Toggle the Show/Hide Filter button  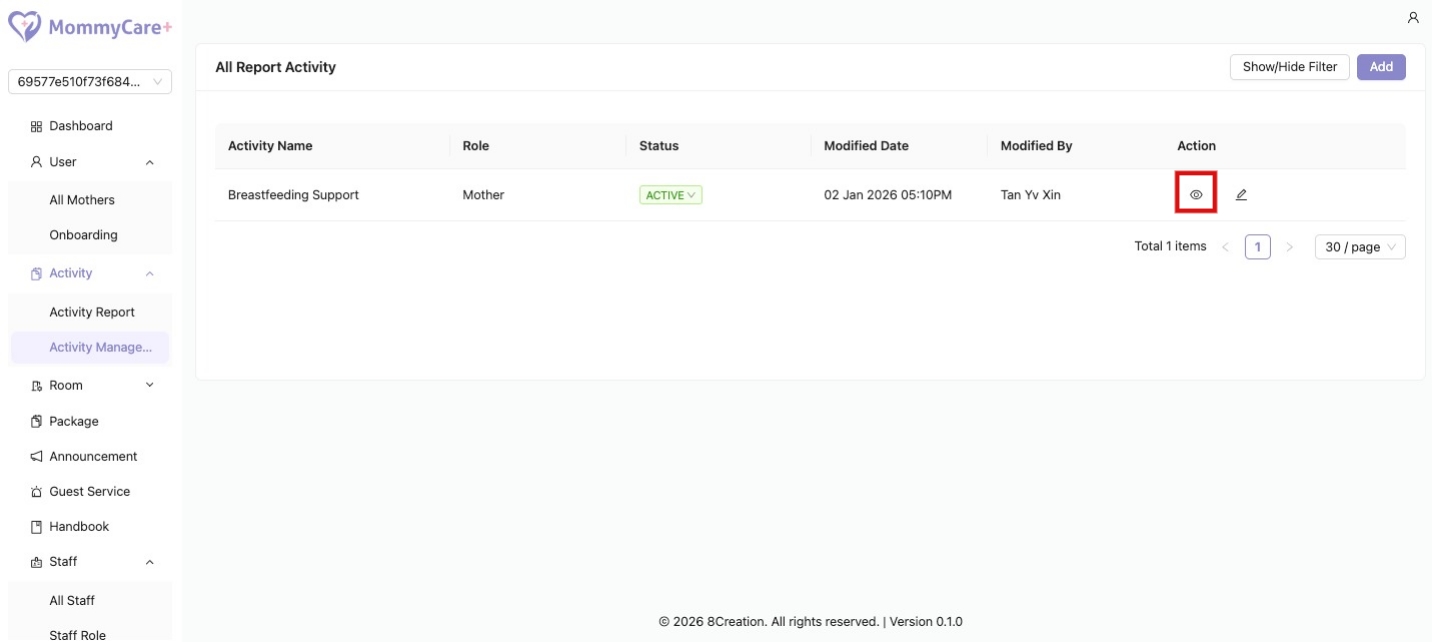(1289, 66)
